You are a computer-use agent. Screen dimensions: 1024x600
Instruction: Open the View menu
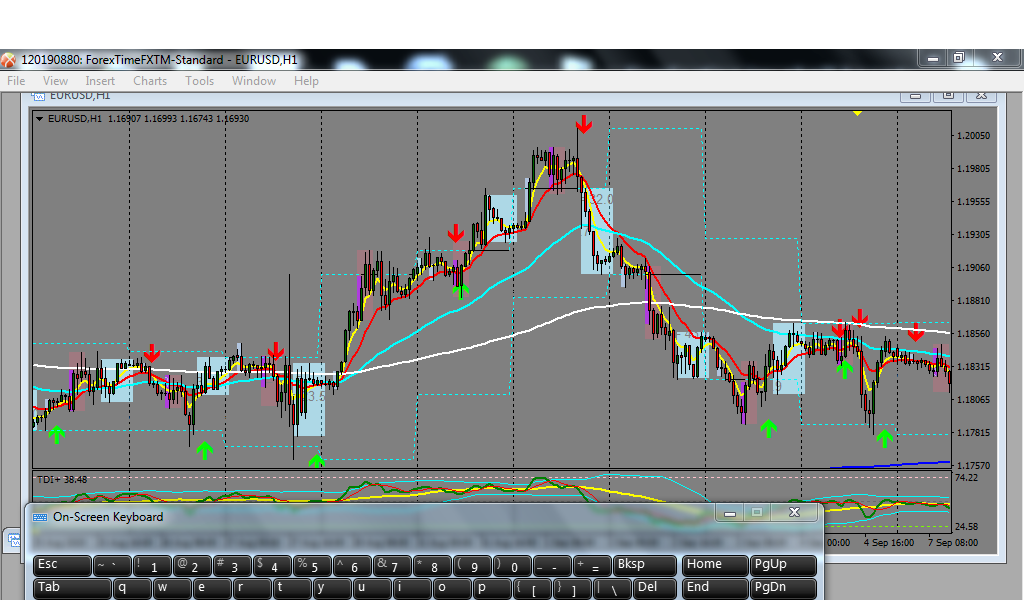56,81
